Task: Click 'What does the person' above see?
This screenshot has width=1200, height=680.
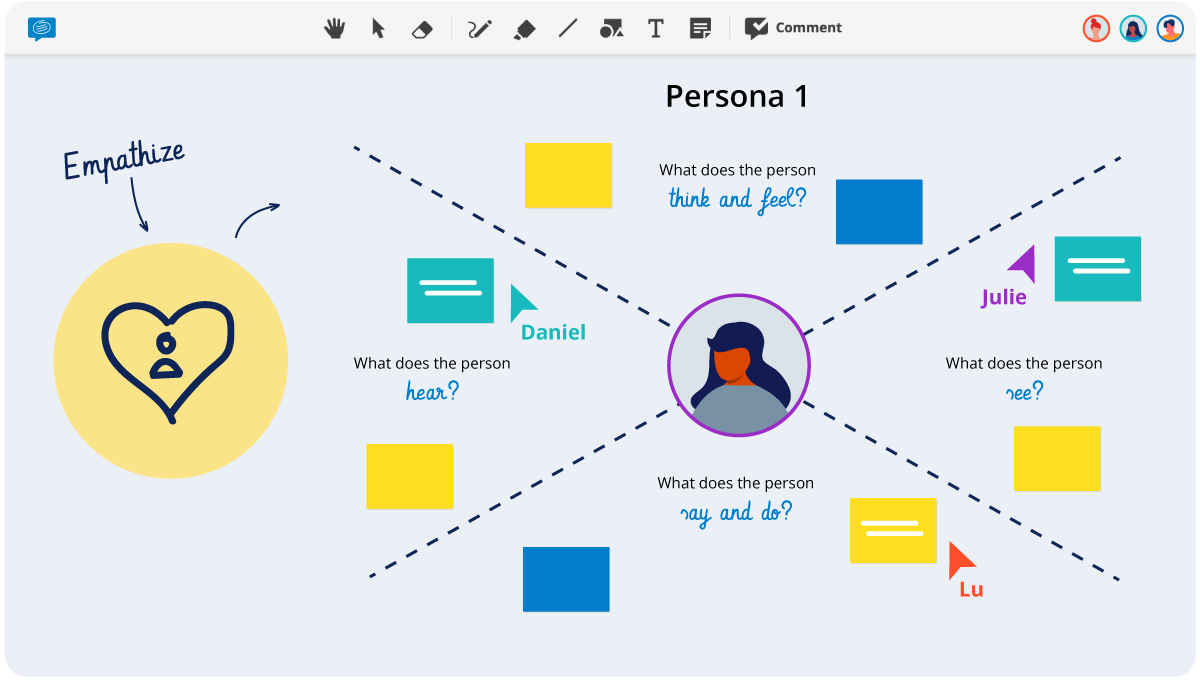Action: click(1024, 363)
